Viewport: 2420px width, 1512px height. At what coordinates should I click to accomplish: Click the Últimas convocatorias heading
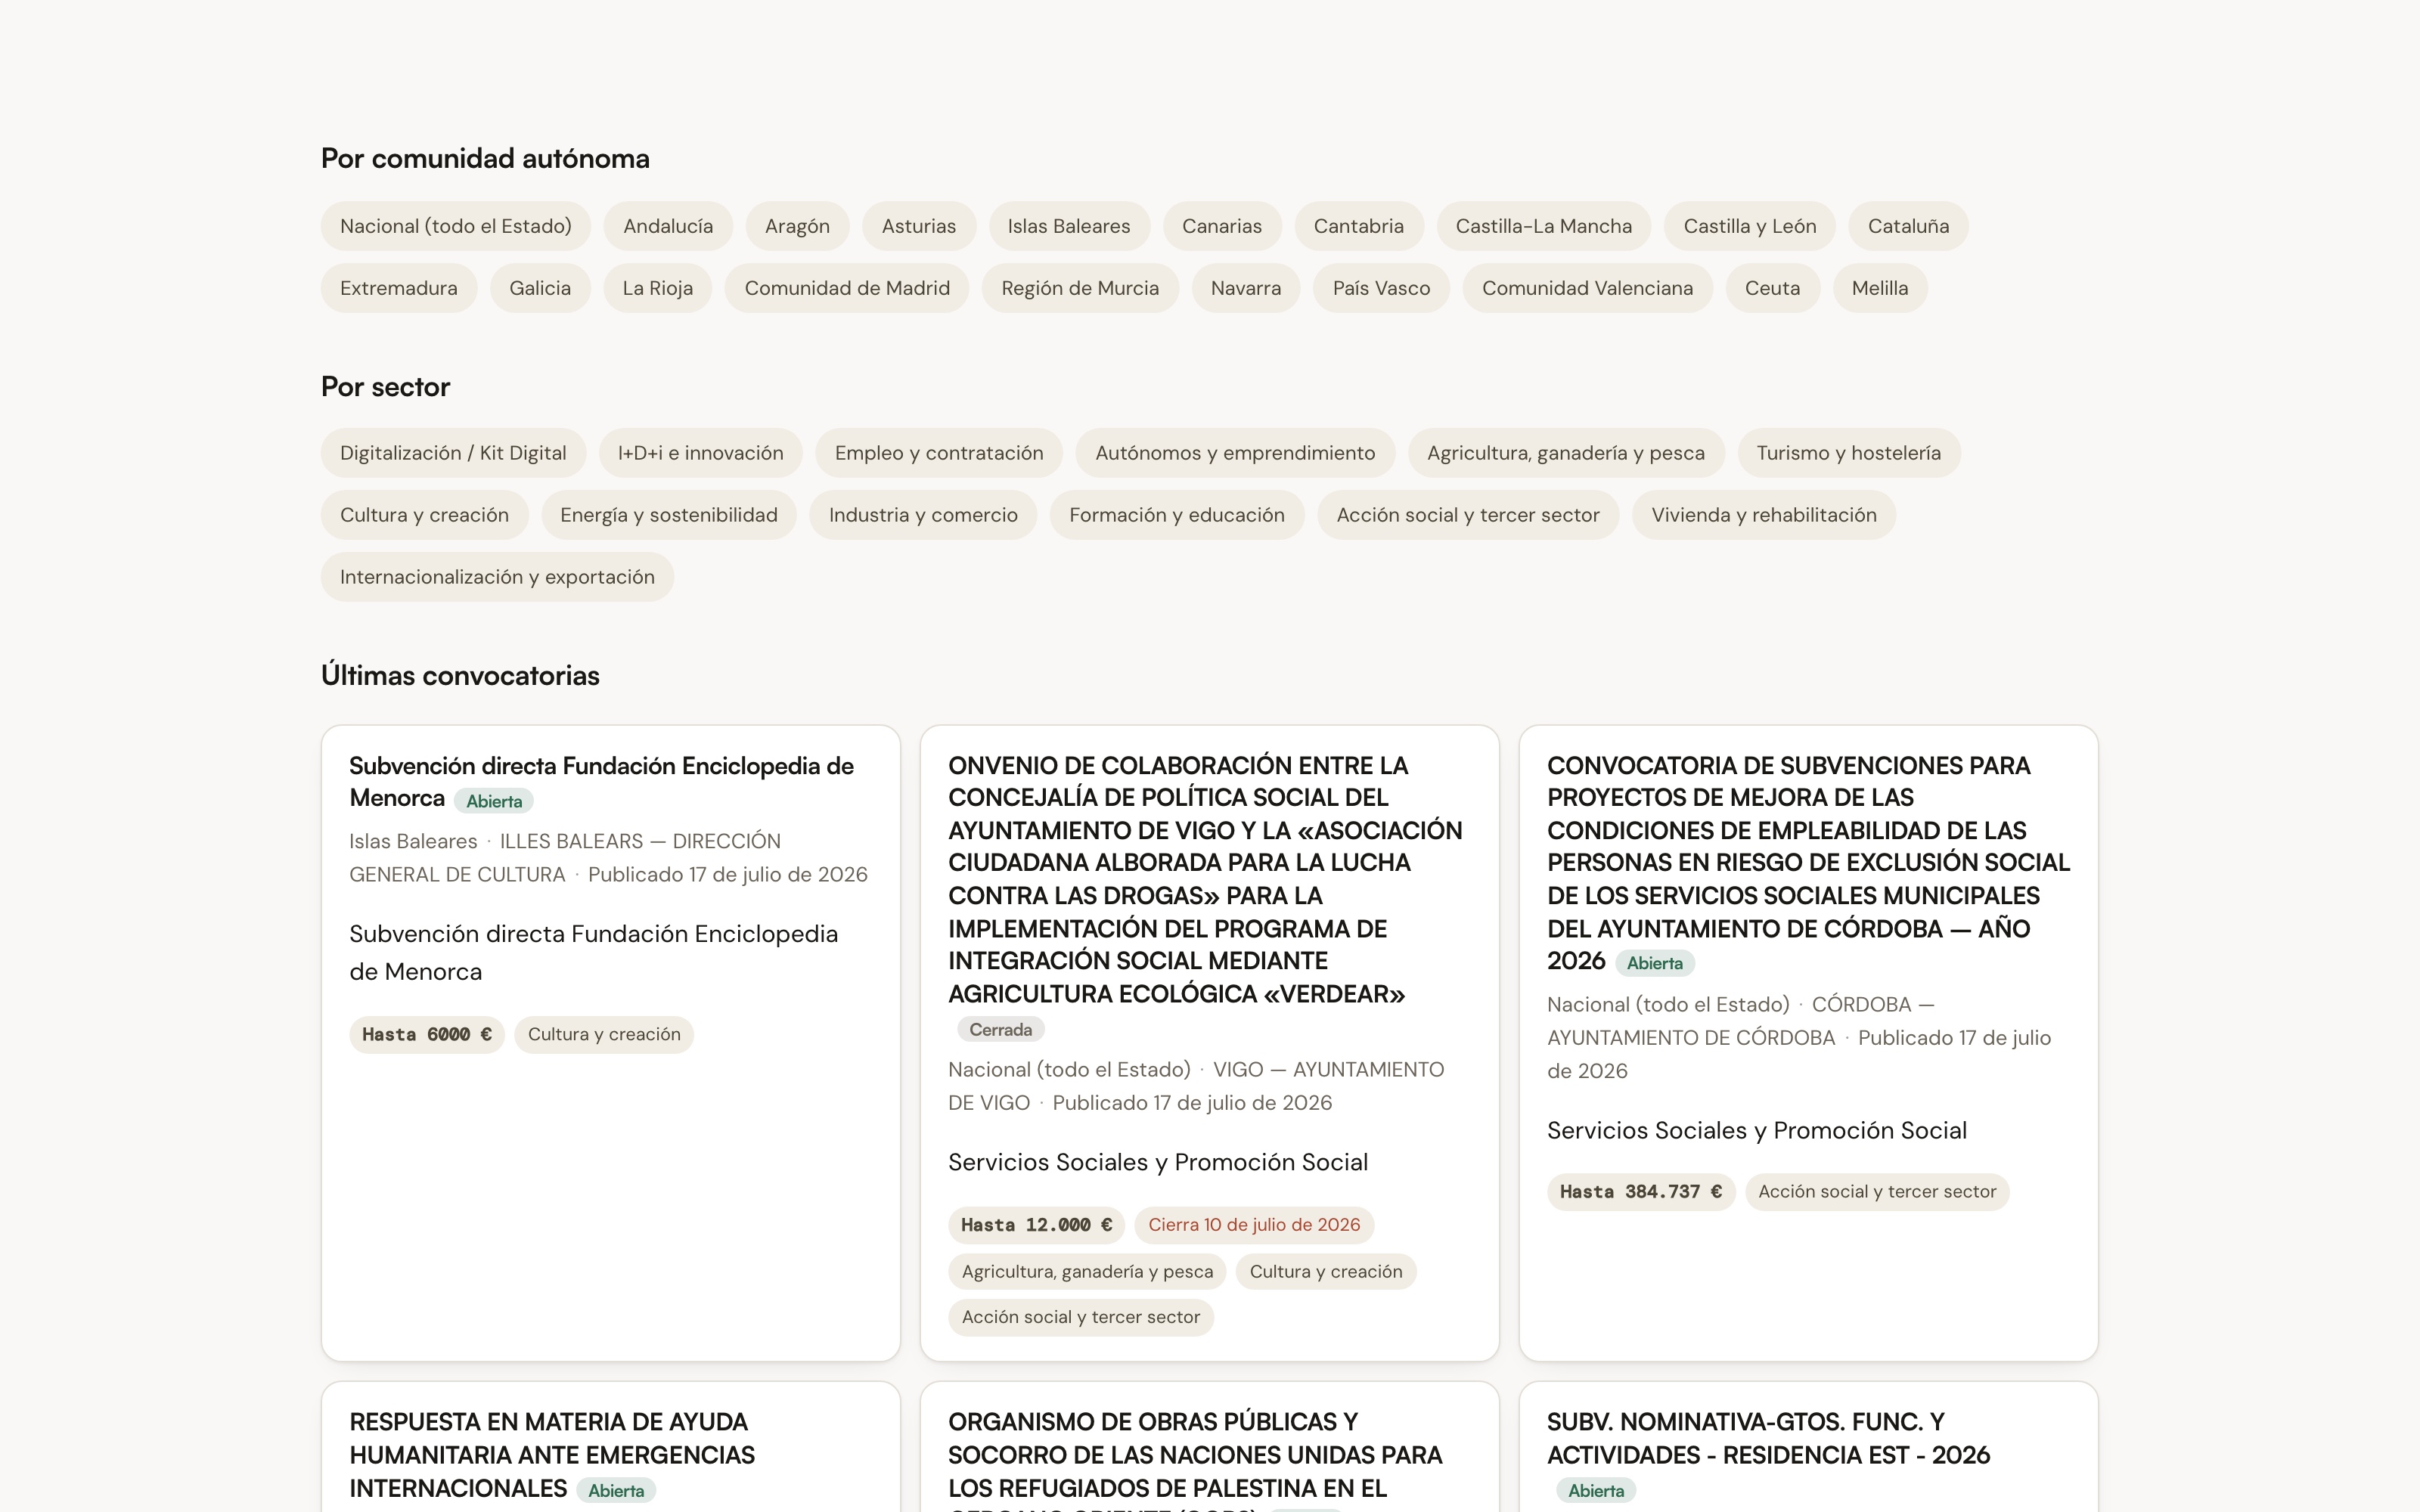tap(460, 676)
